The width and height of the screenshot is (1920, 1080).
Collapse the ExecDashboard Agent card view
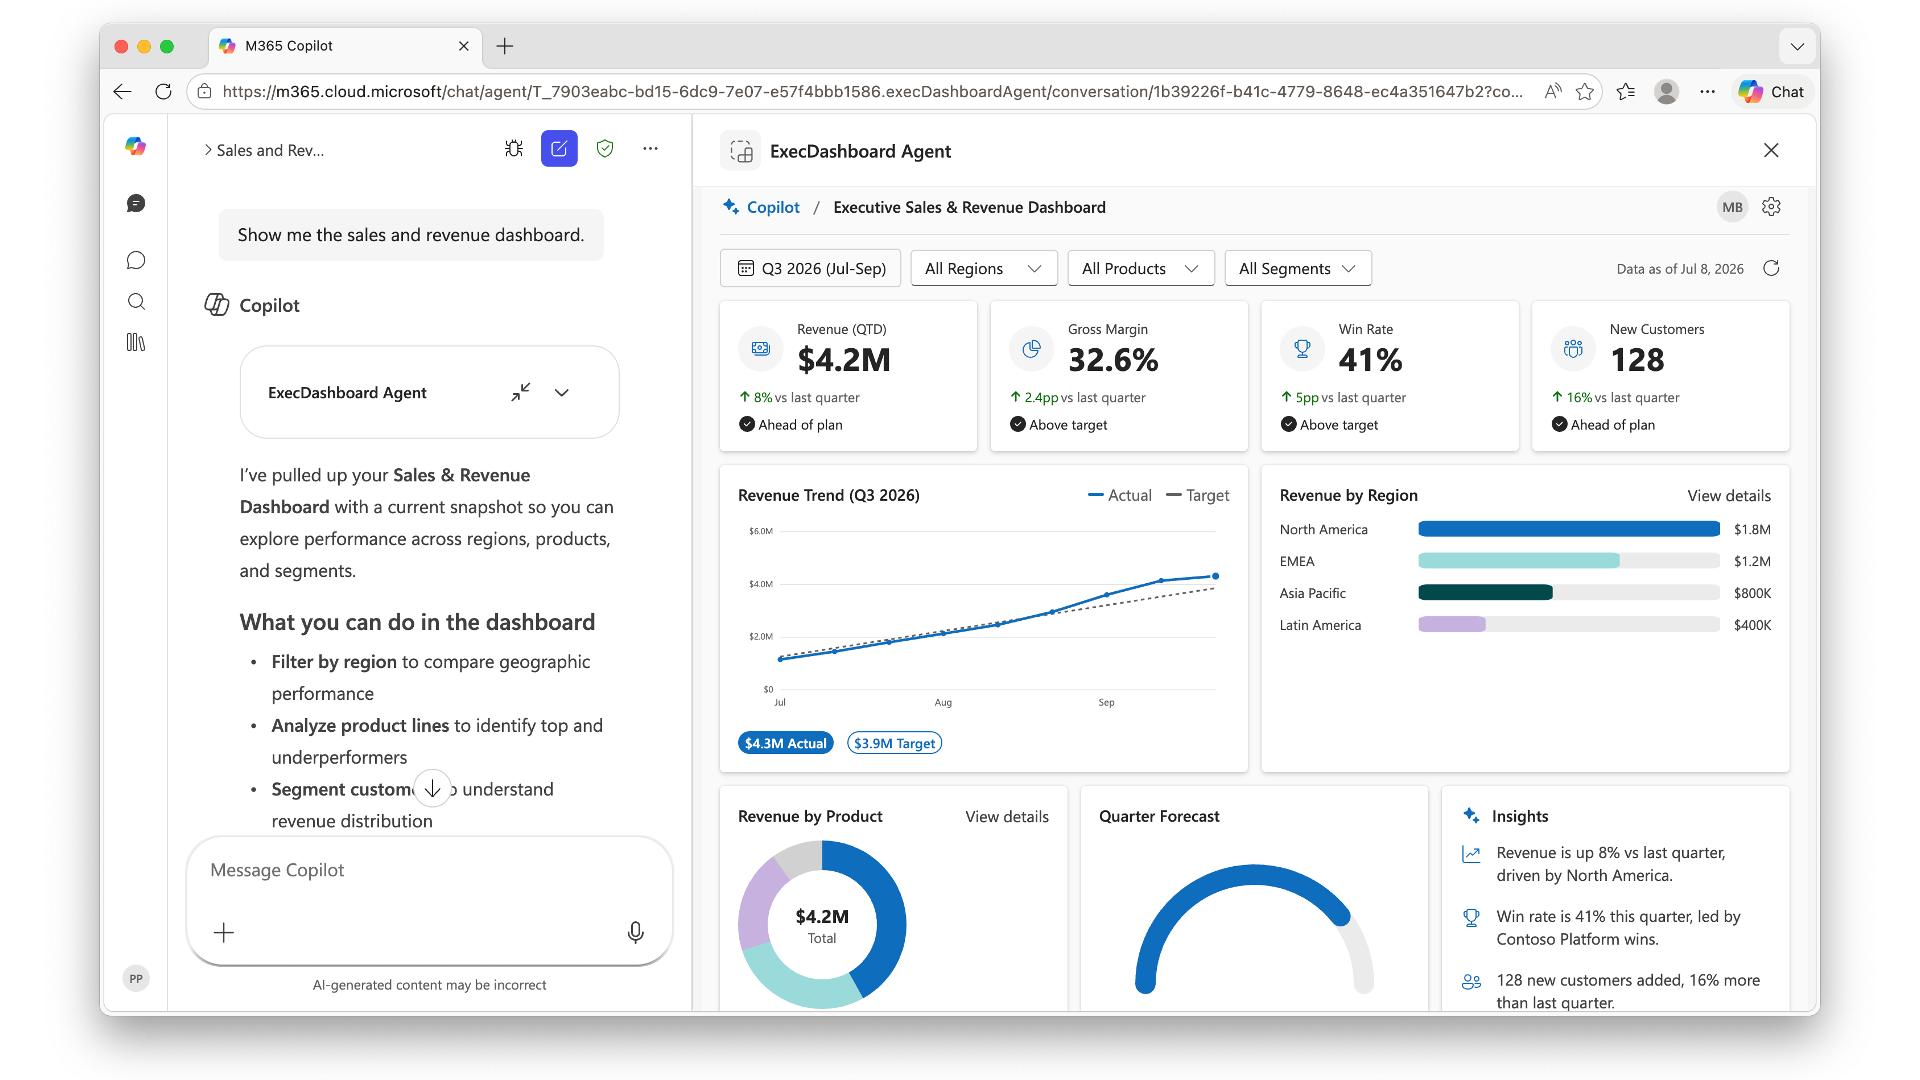point(521,392)
